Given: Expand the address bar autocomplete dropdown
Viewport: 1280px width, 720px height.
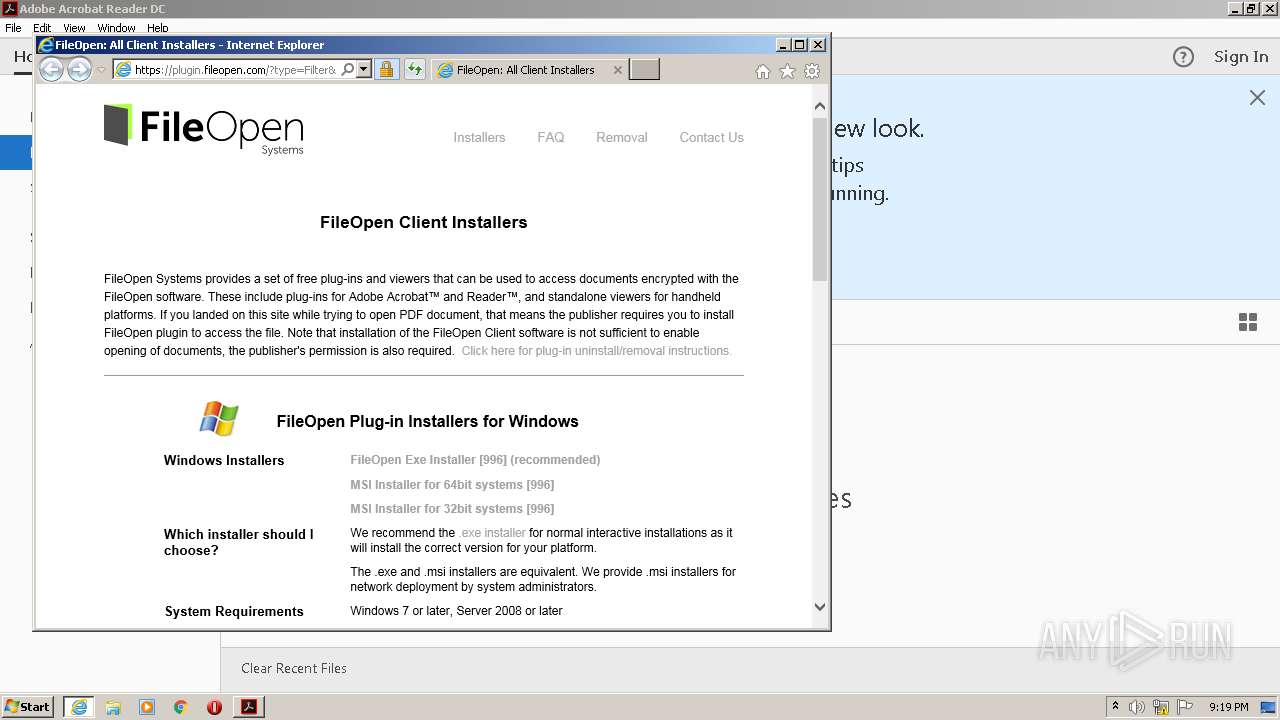Looking at the screenshot, I should click(x=364, y=70).
